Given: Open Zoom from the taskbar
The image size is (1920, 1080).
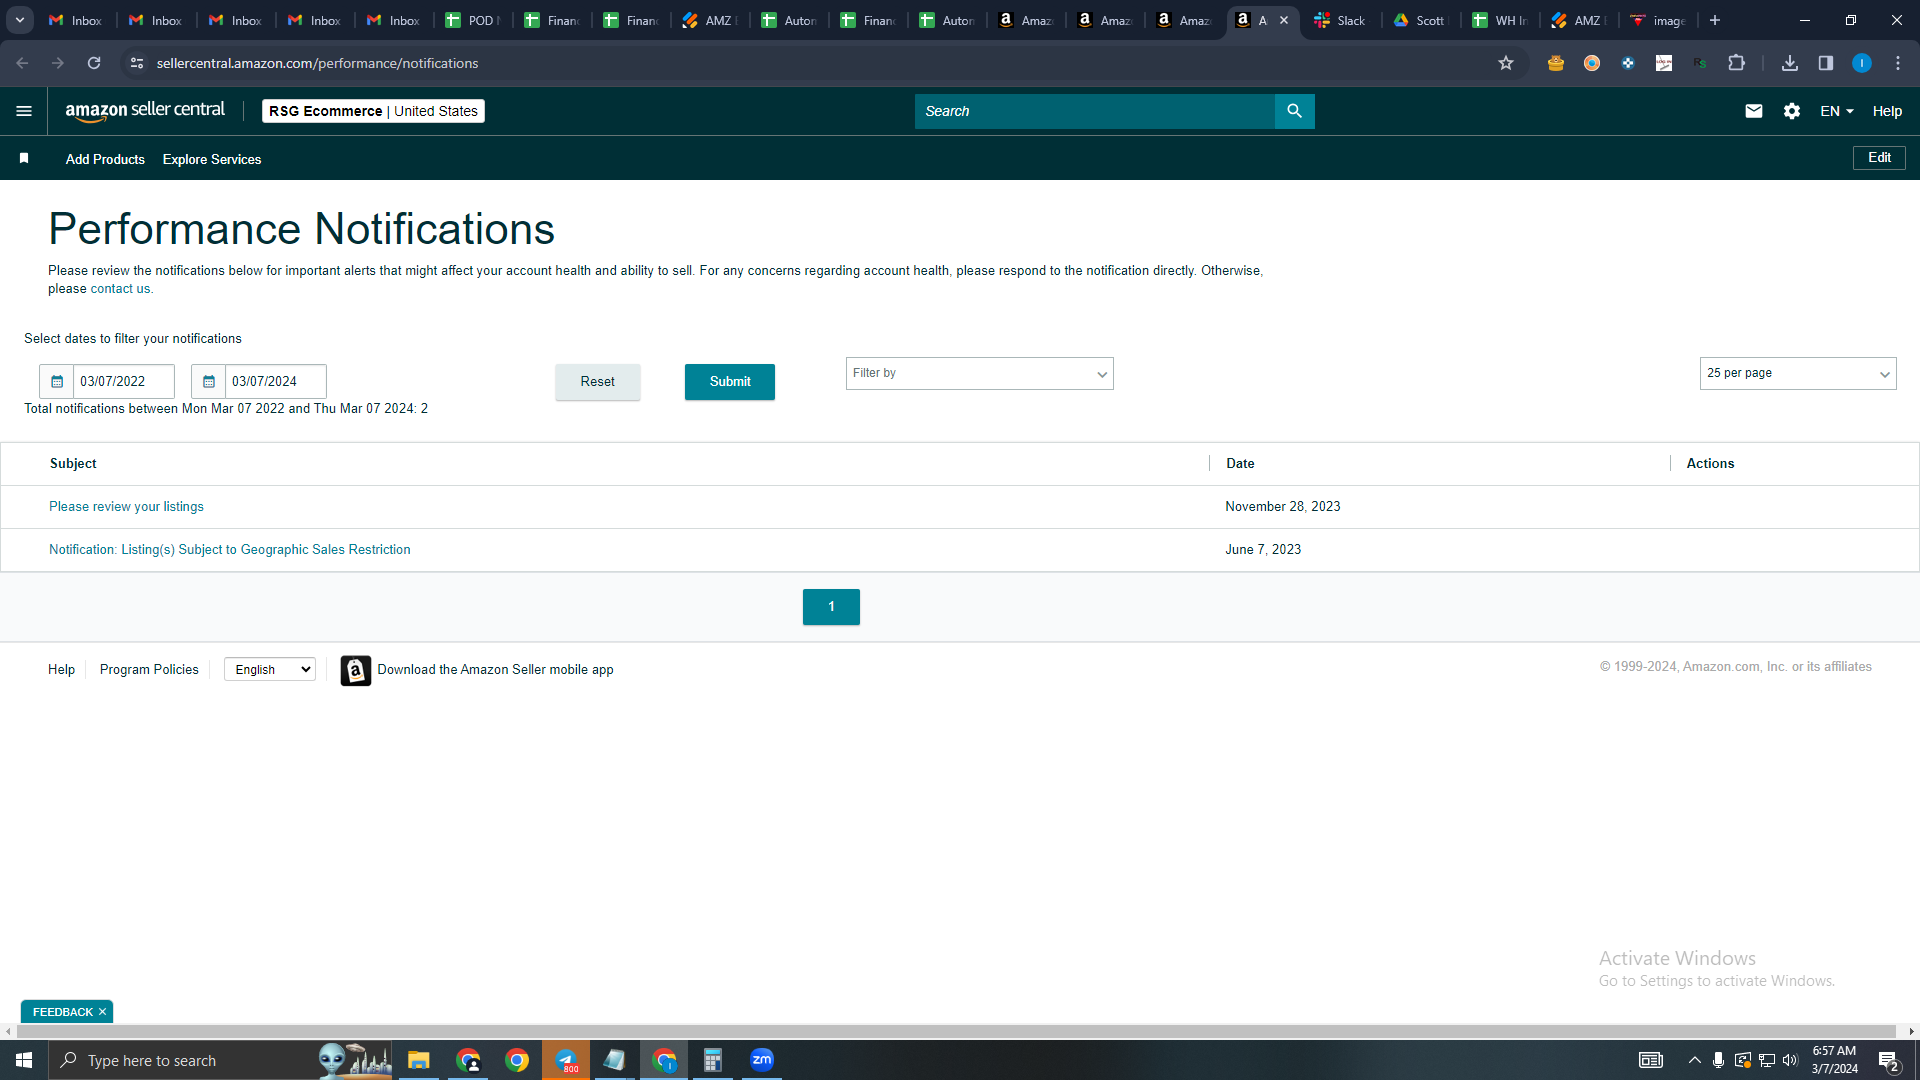Looking at the screenshot, I should pyautogui.click(x=762, y=1060).
